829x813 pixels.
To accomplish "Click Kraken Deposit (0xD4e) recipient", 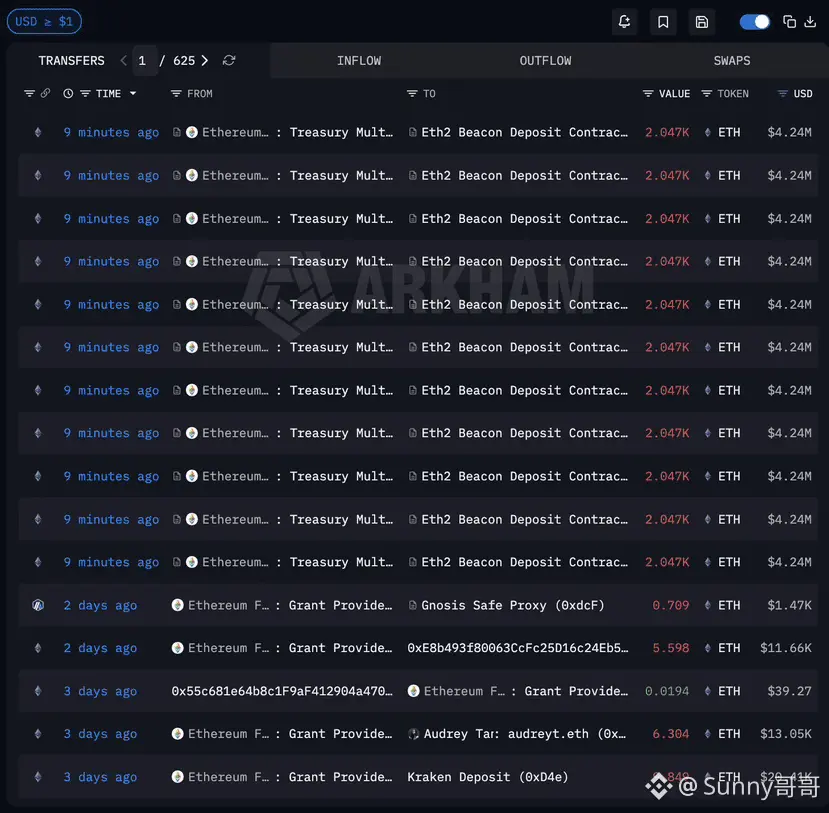I will click(487, 777).
